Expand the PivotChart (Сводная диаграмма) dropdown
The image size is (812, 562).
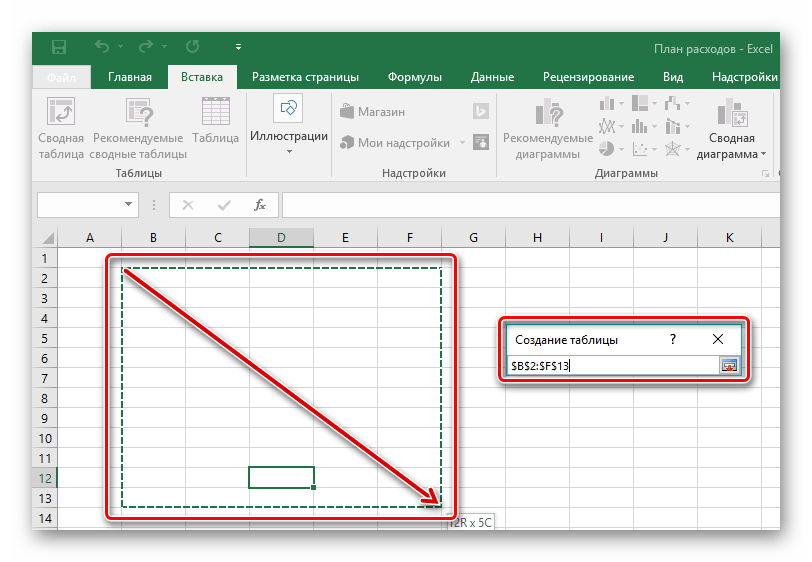click(x=763, y=155)
